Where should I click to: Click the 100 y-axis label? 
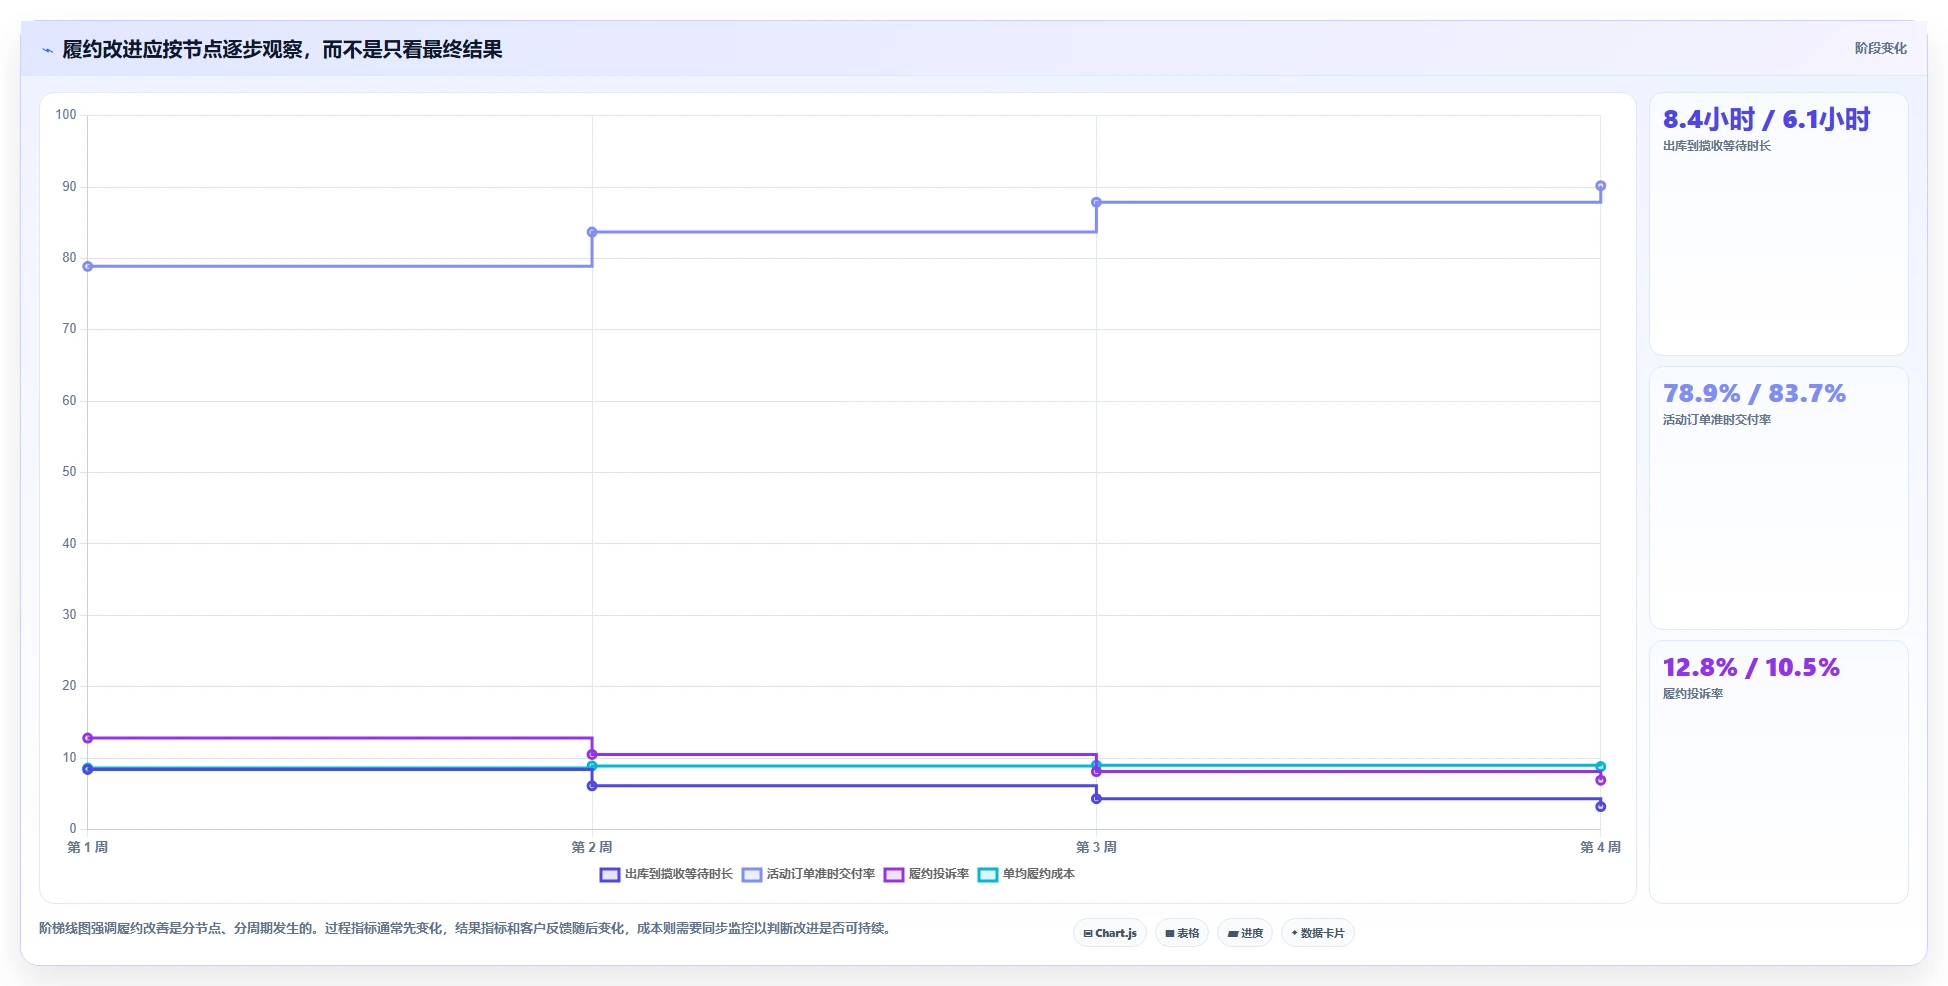click(66, 115)
